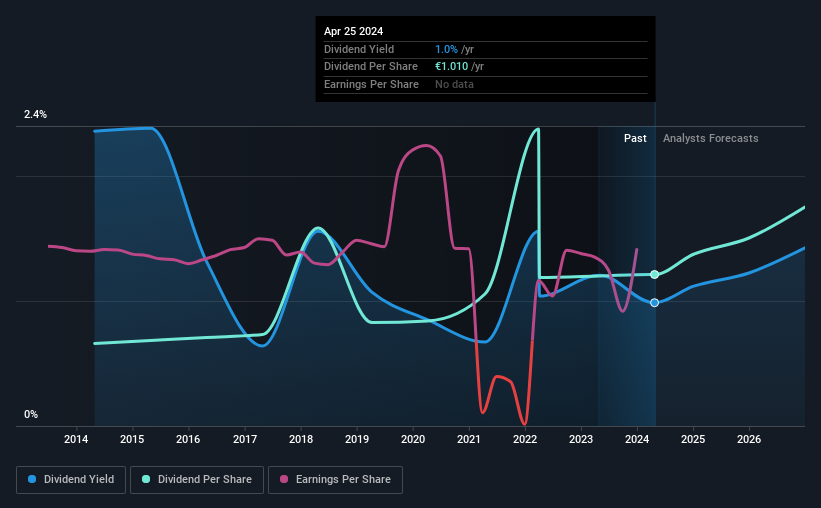
Task: Click the 'Dividend Yield' tooltip row label
Action: tap(359, 49)
